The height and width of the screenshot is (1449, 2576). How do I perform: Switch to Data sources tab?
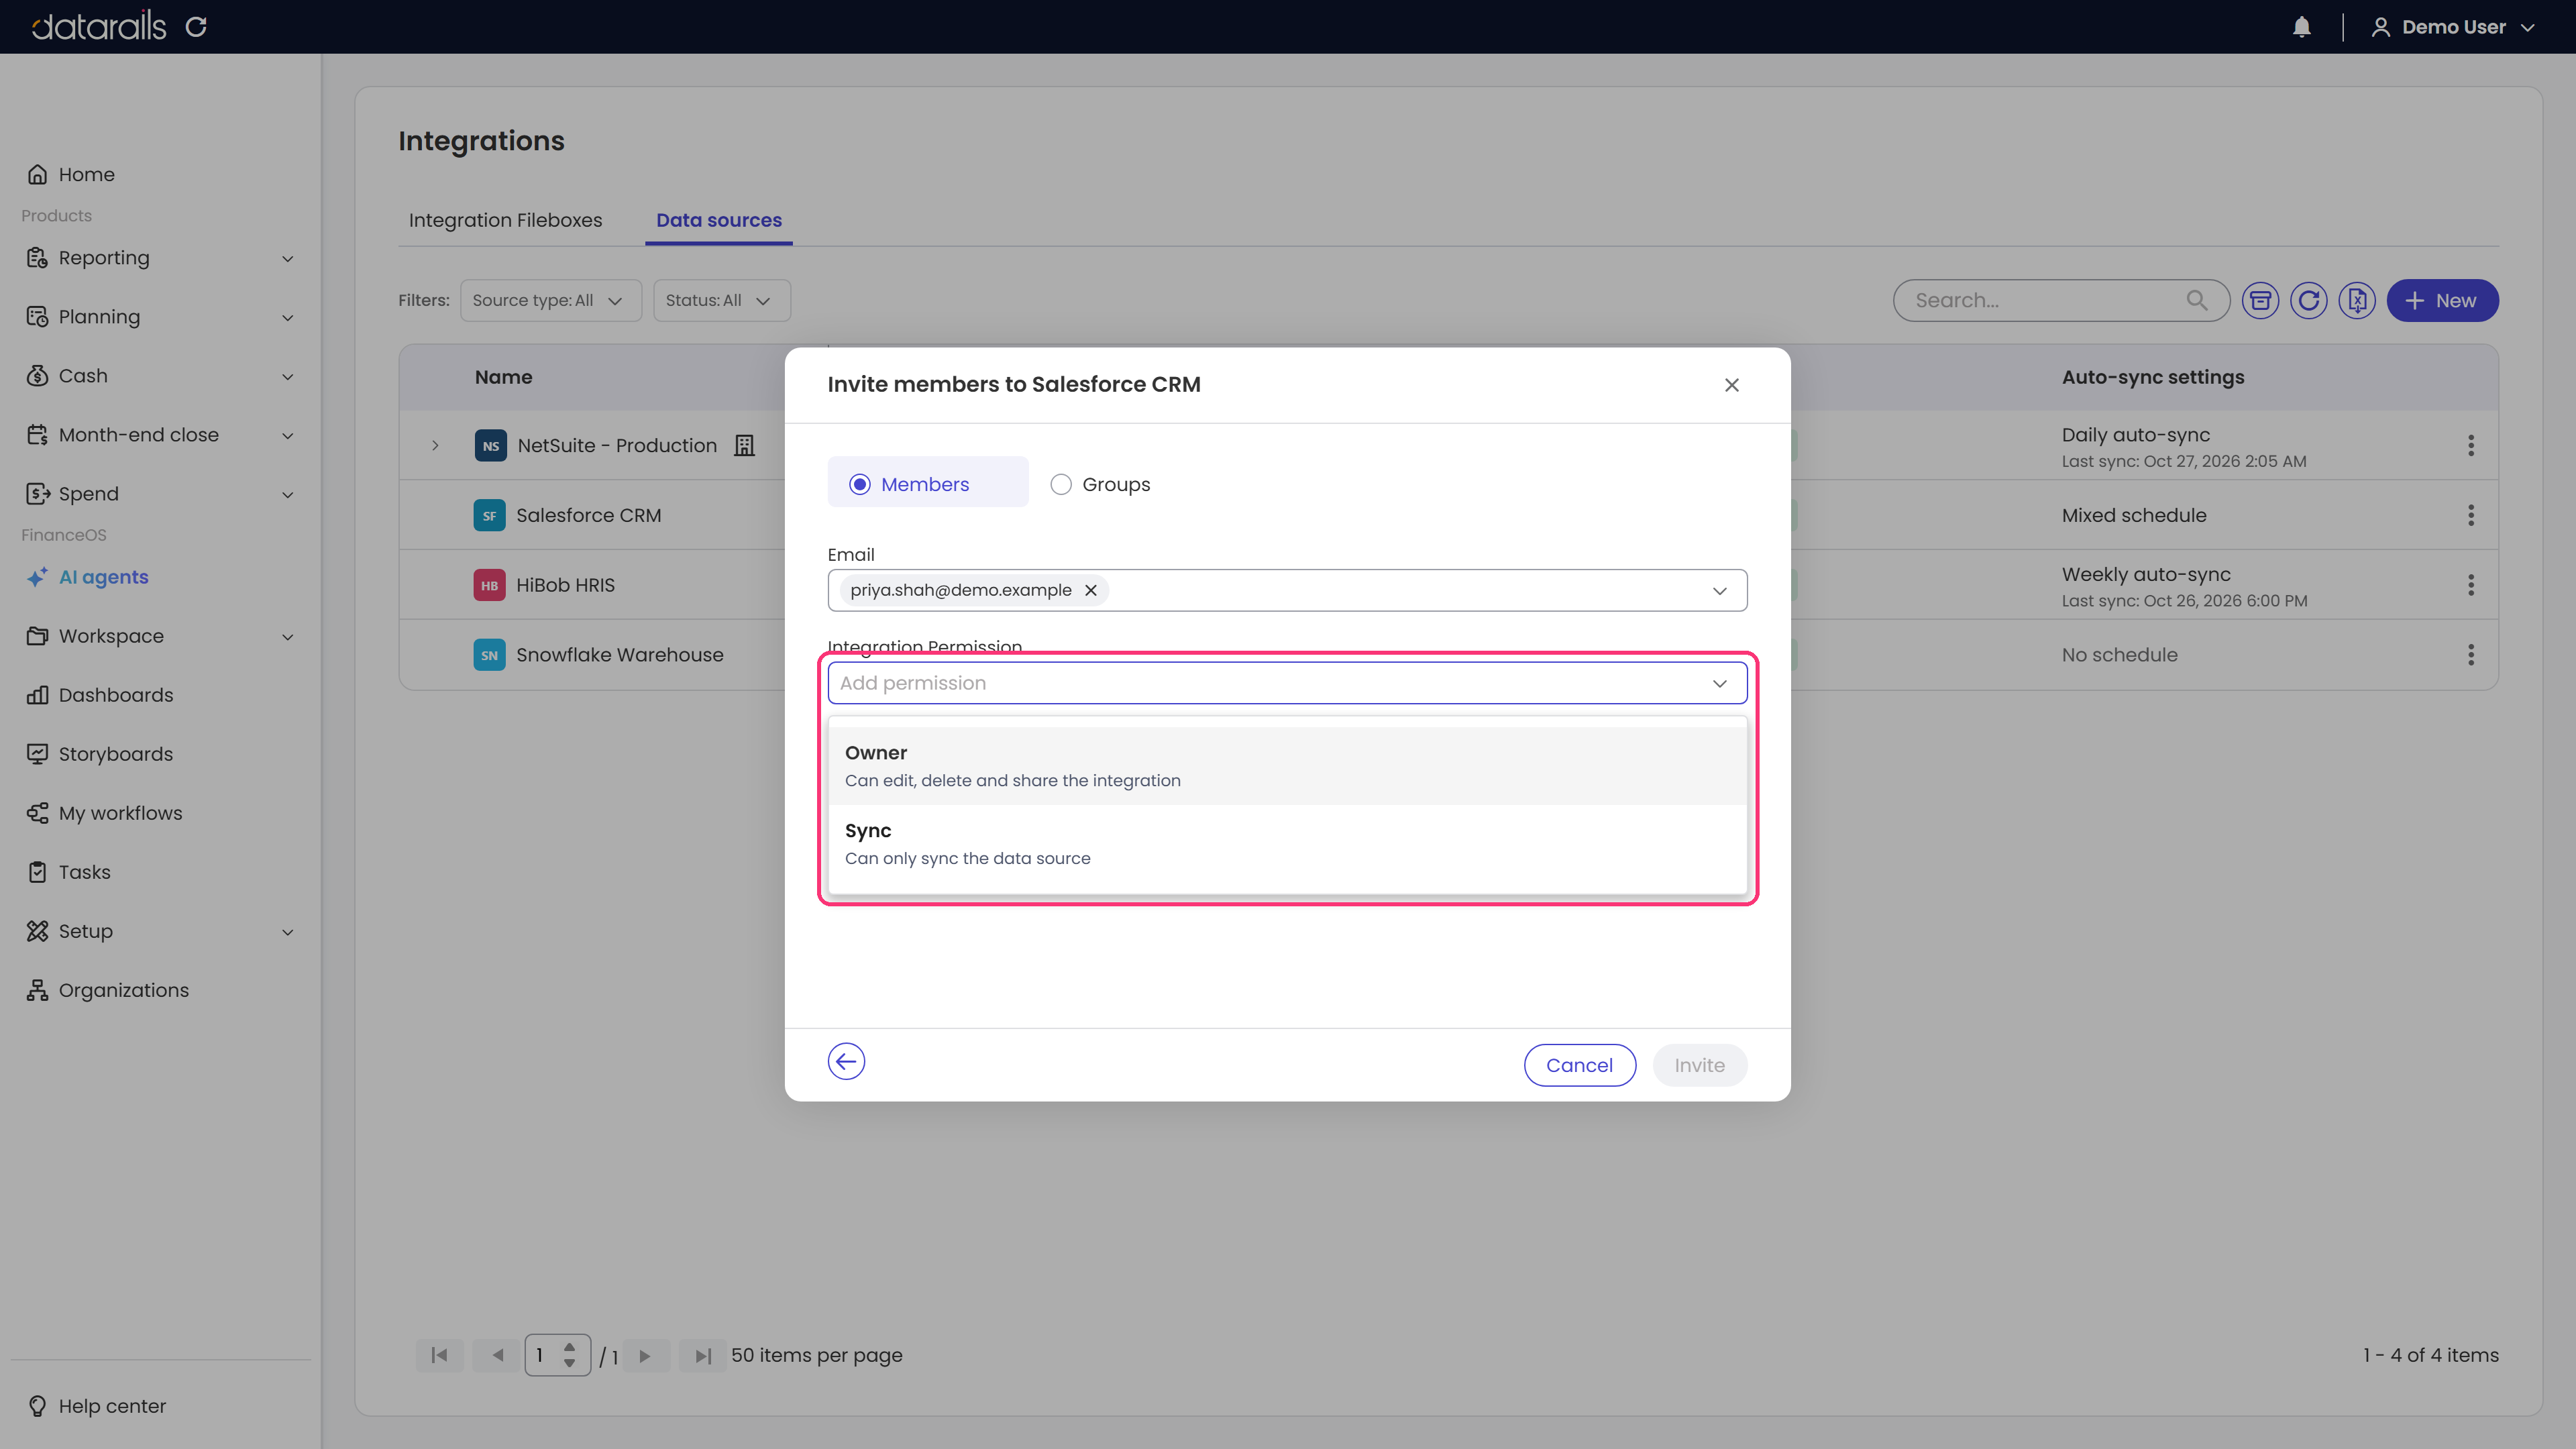pyautogui.click(x=719, y=220)
